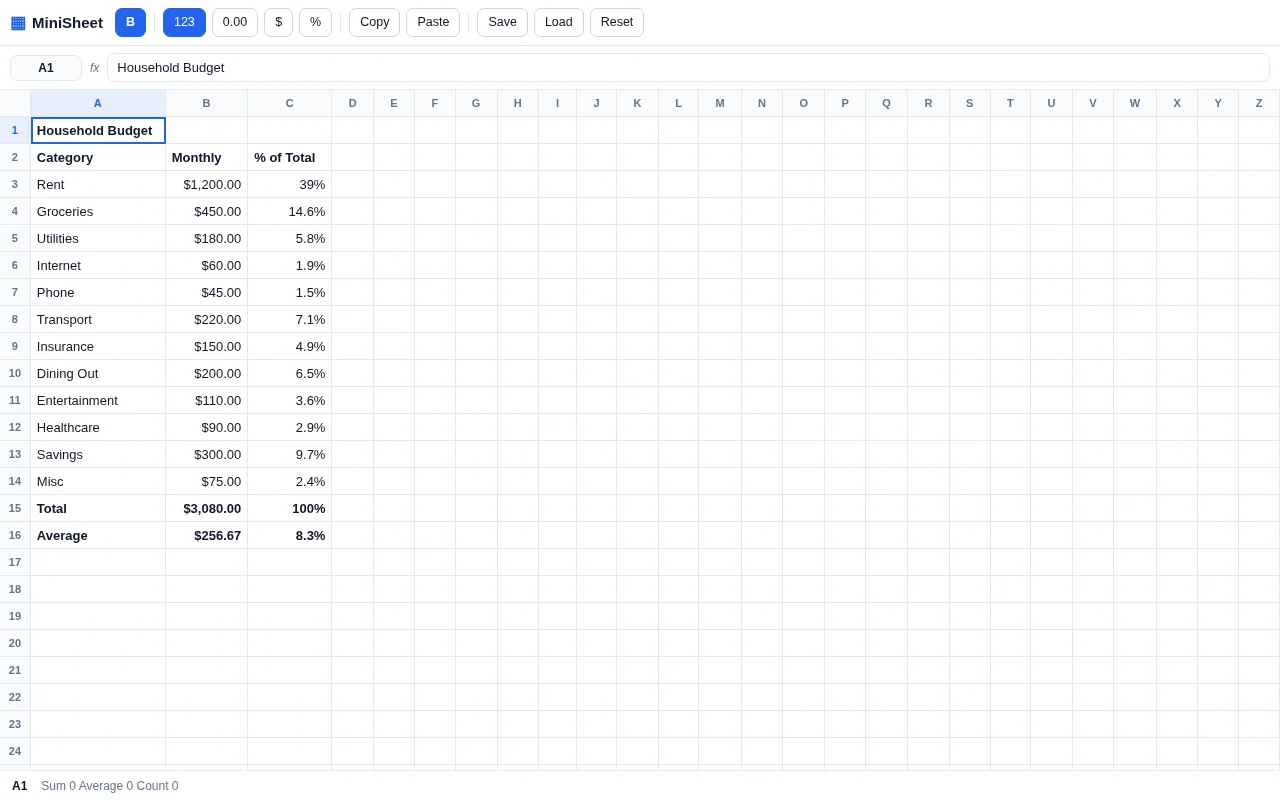Save the spreadsheet
Viewport: 1280px width, 800px height.
click(502, 22)
